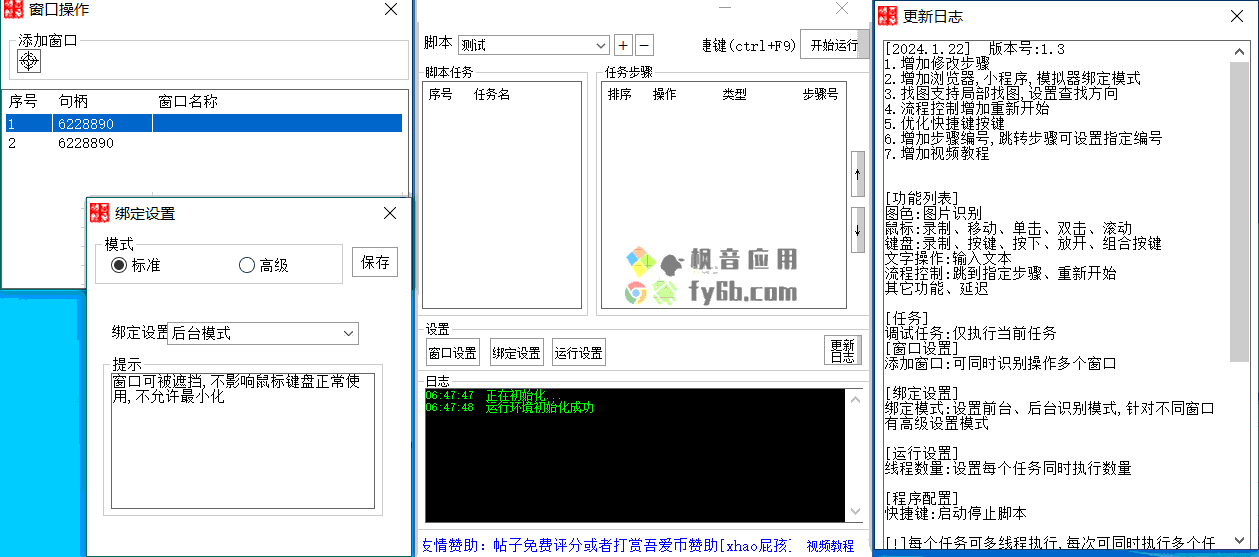Click 保存 in the binding settings dialog

click(375, 262)
